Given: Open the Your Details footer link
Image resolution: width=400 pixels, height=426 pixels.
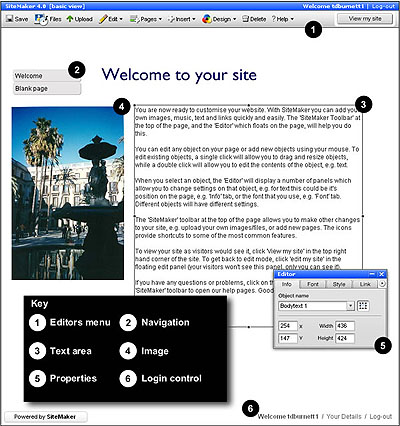Looking at the screenshot, I should [344, 417].
